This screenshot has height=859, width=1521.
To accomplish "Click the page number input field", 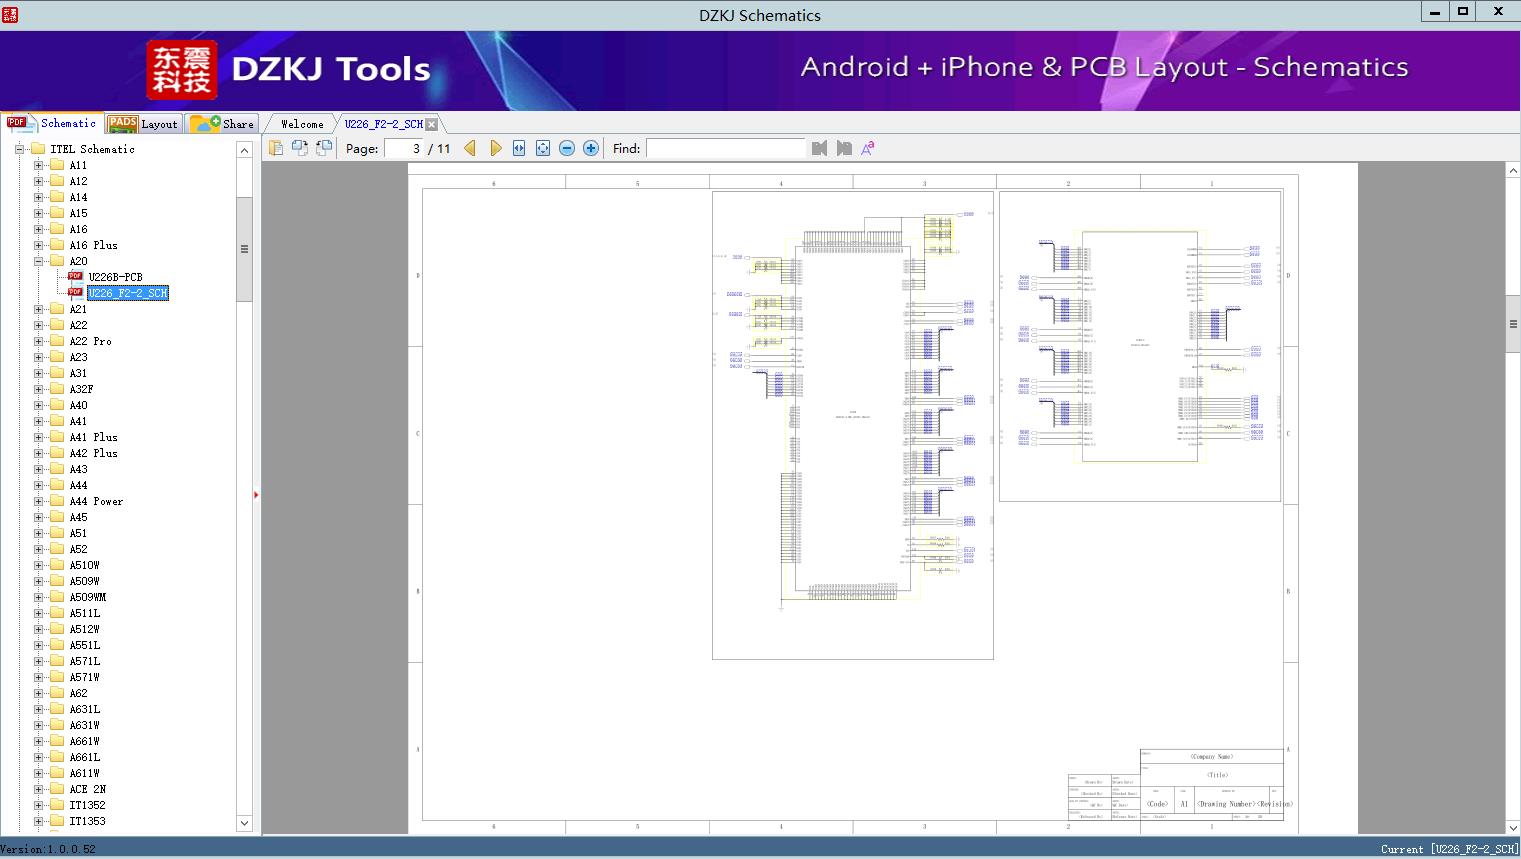I will click(404, 148).
